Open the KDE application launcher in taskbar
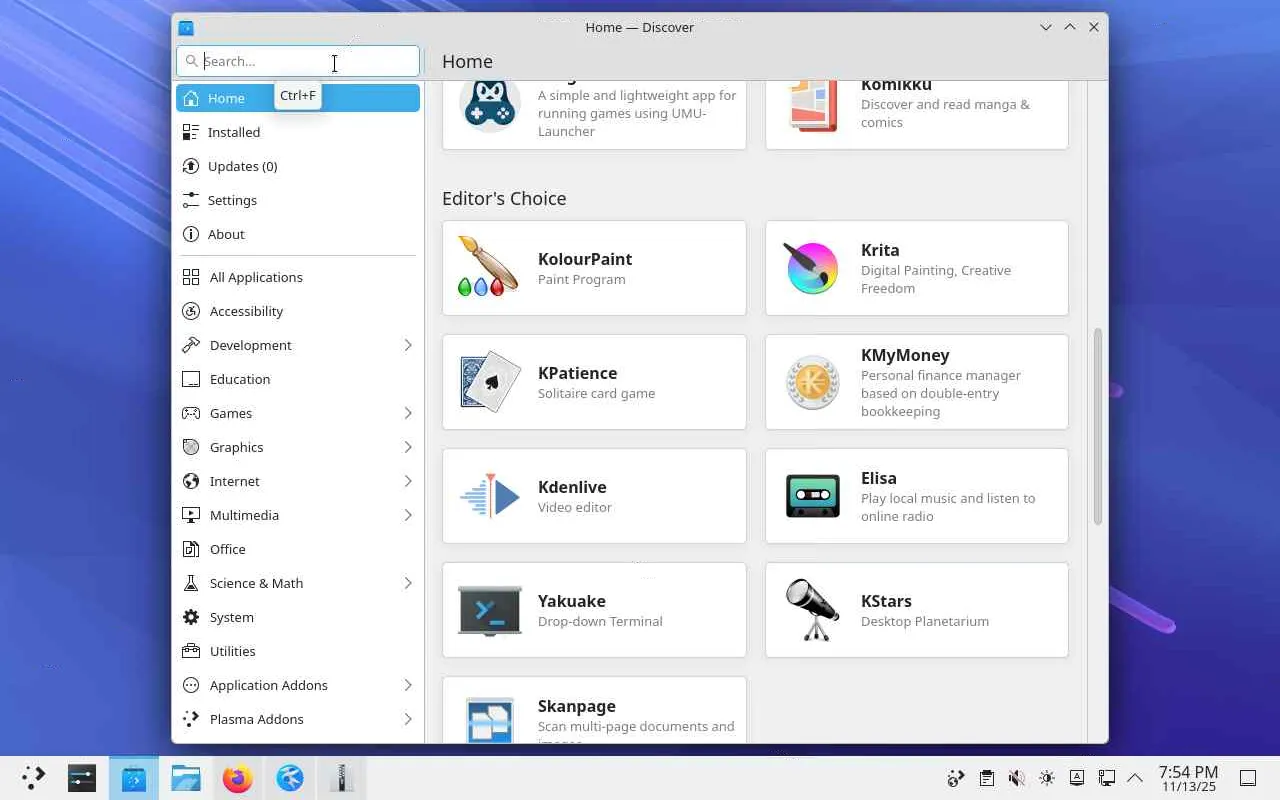Viewport: 1280px width, 800px height. pos(33,778)
